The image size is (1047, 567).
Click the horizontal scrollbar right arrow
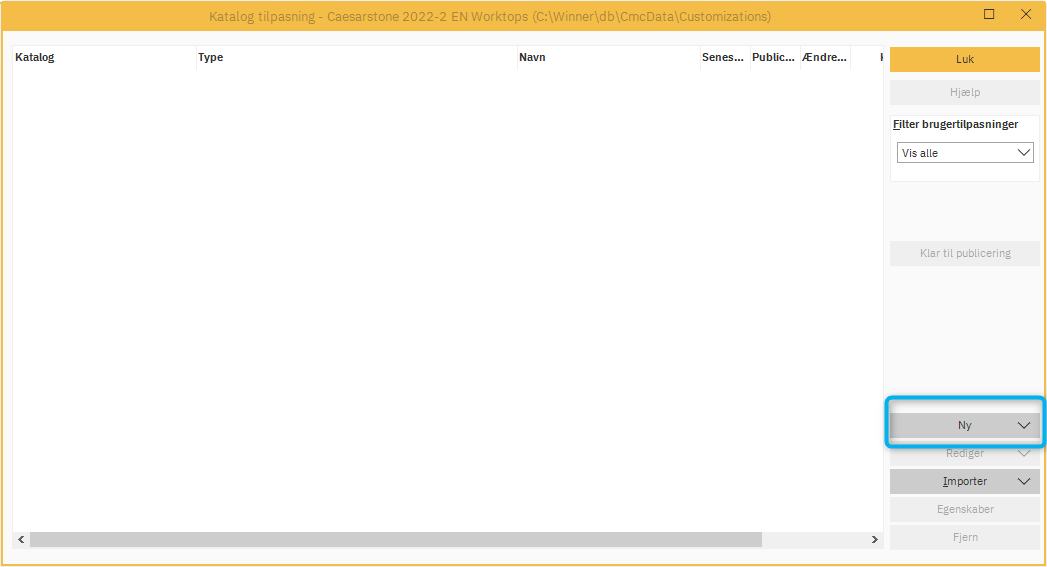point(875,539)
